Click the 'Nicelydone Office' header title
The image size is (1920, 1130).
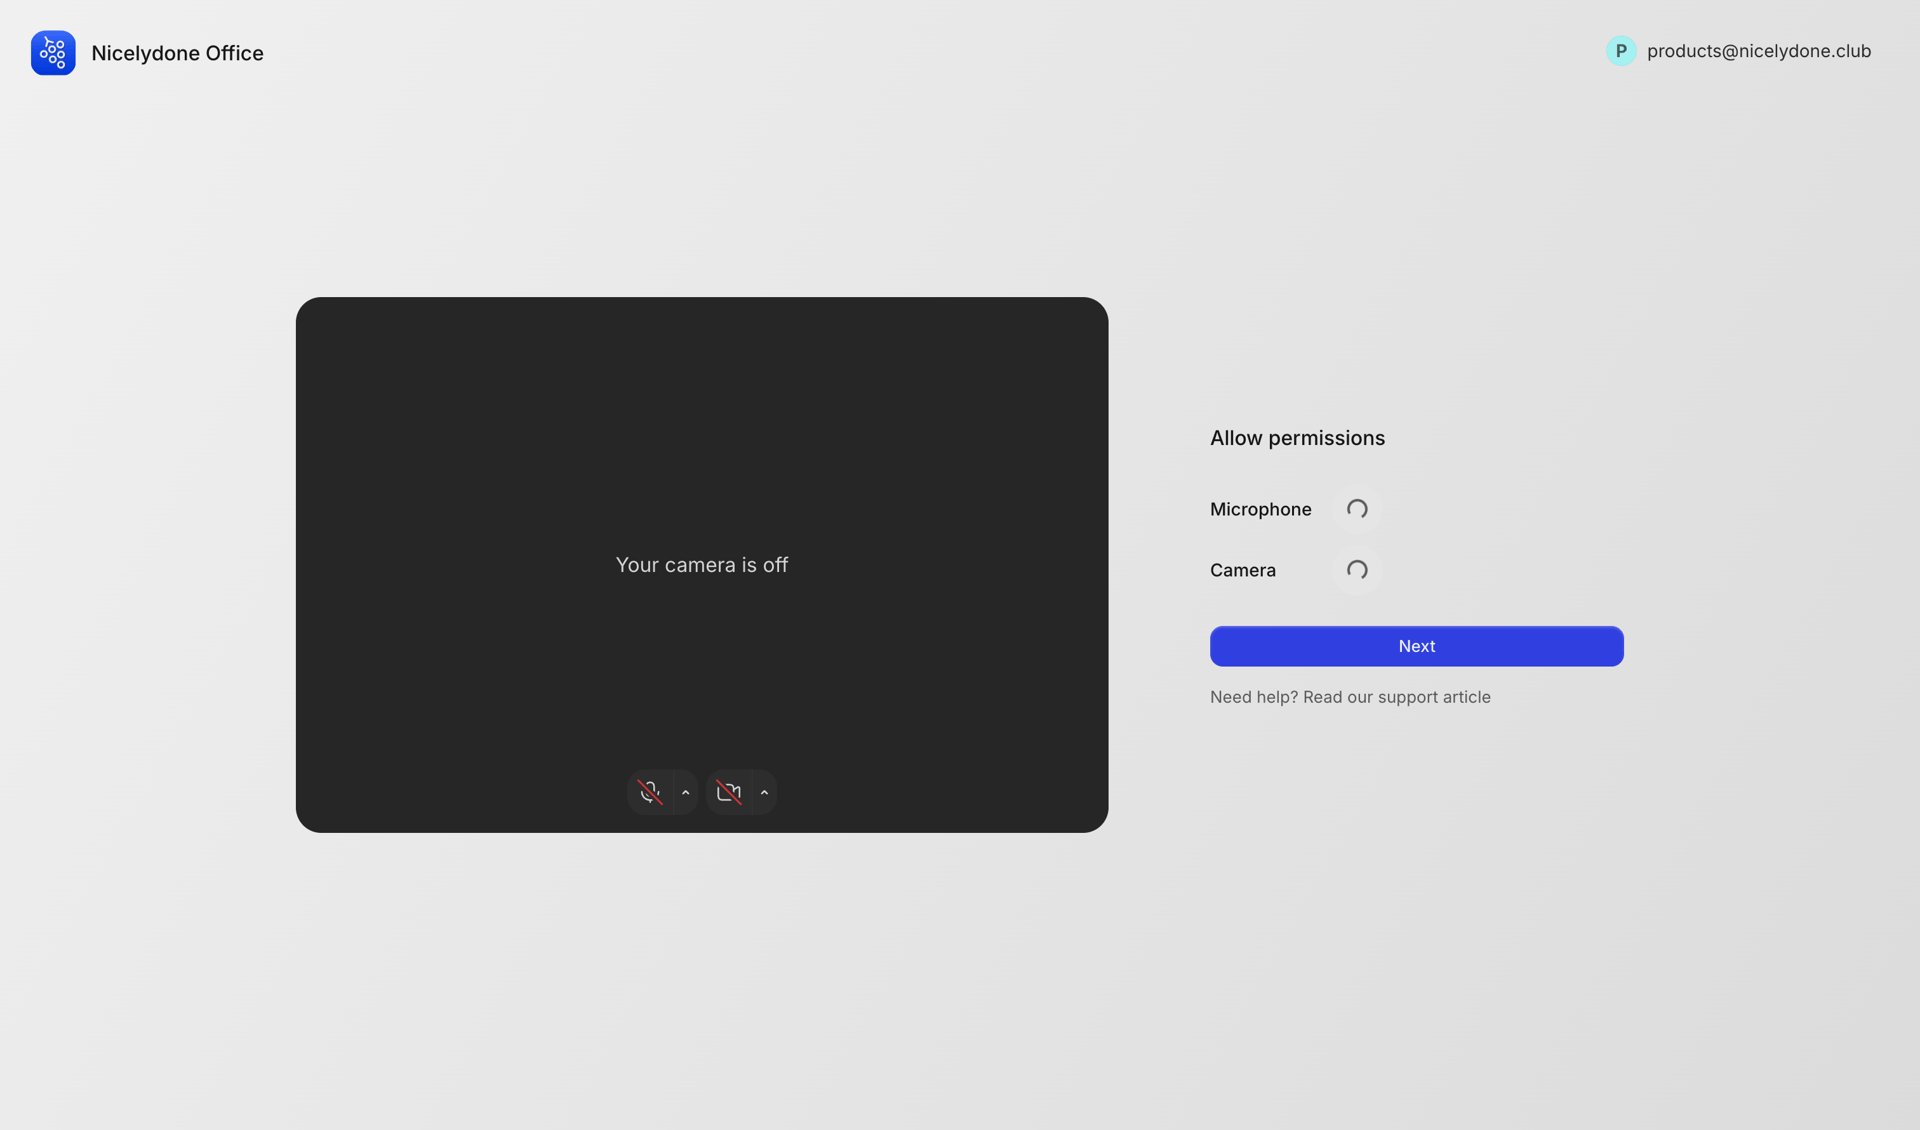(x=177, y=53)
